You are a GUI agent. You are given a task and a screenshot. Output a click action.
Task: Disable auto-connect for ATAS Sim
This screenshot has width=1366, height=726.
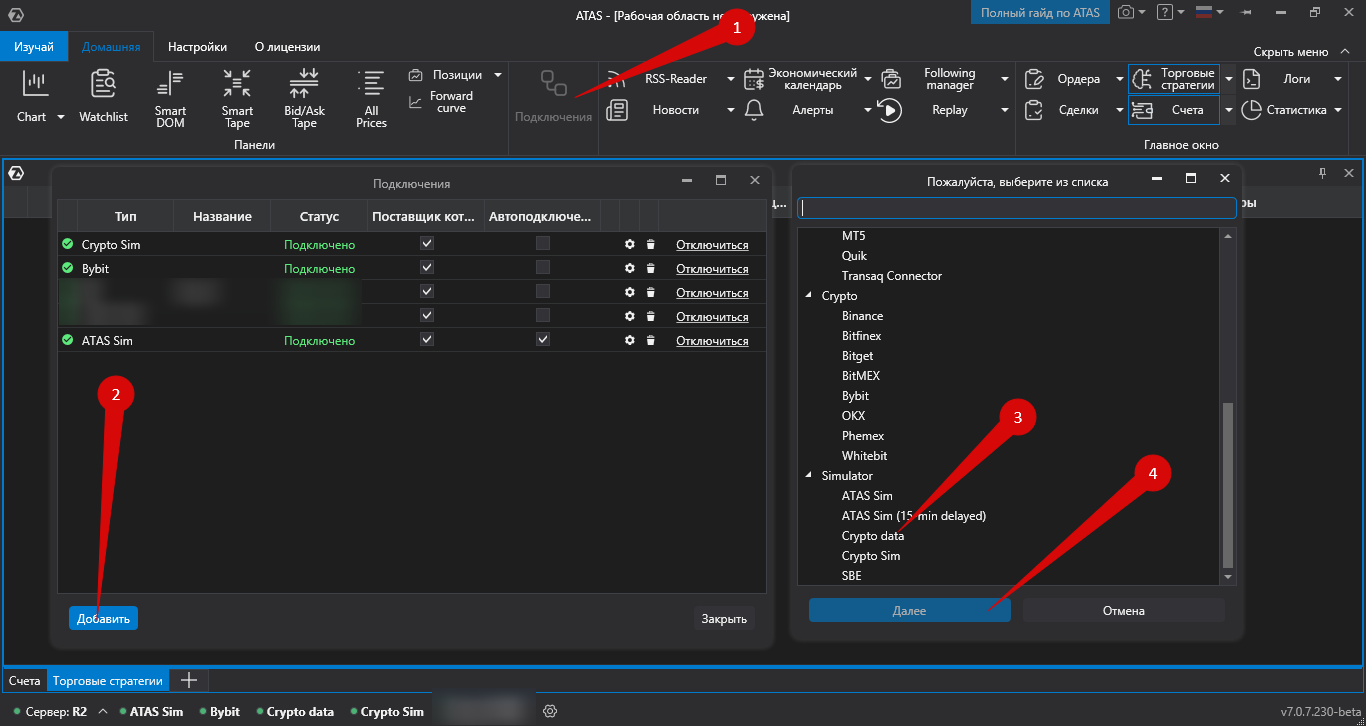542,339
